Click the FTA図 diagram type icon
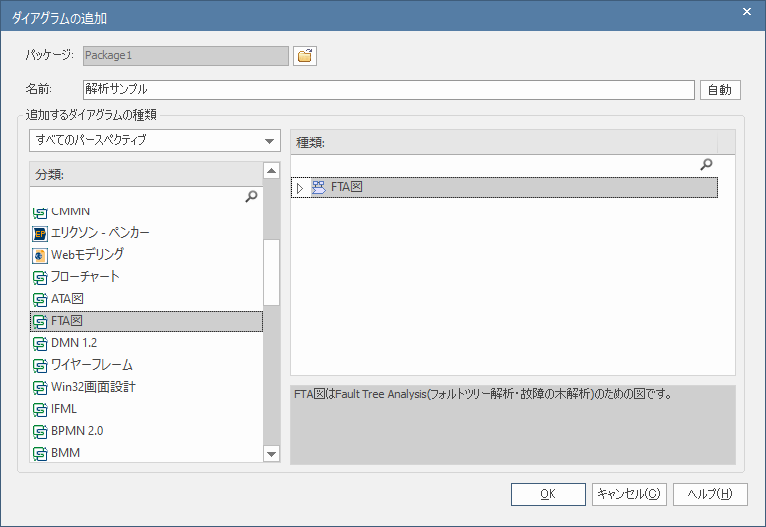Screen dimensions: 766x527 319,188
